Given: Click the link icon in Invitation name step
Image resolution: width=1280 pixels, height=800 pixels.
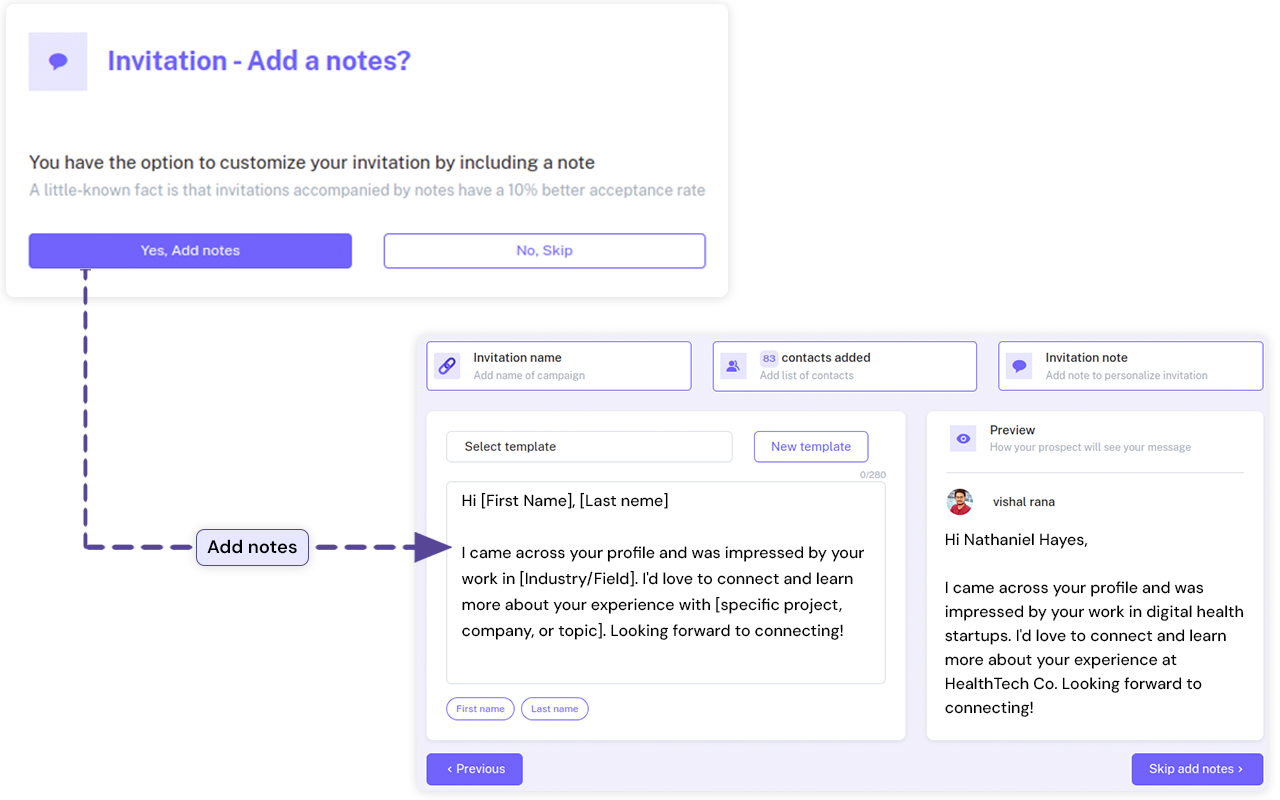Looking at the screenshot, I should (x=447, y=366).
